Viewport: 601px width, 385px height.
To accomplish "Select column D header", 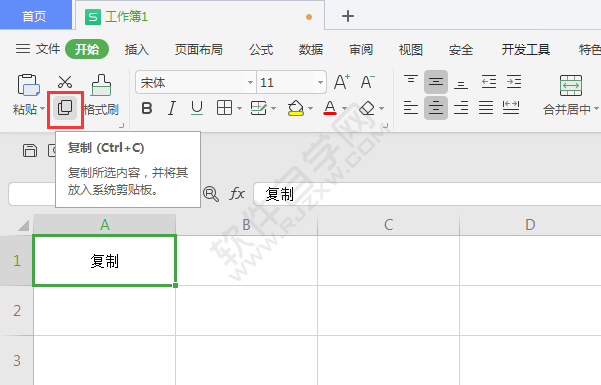I will pos(530,224).
